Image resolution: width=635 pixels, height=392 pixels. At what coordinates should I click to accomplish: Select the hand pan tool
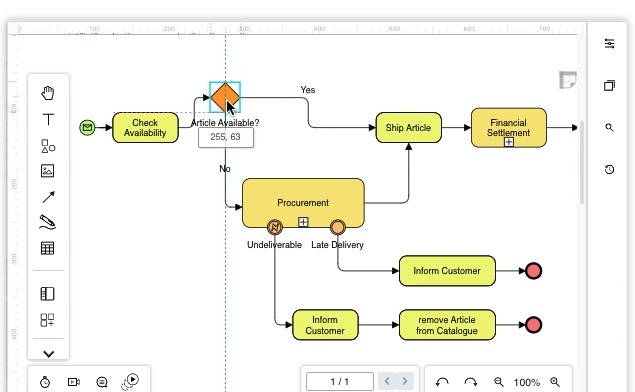click(x=48, y=93)
